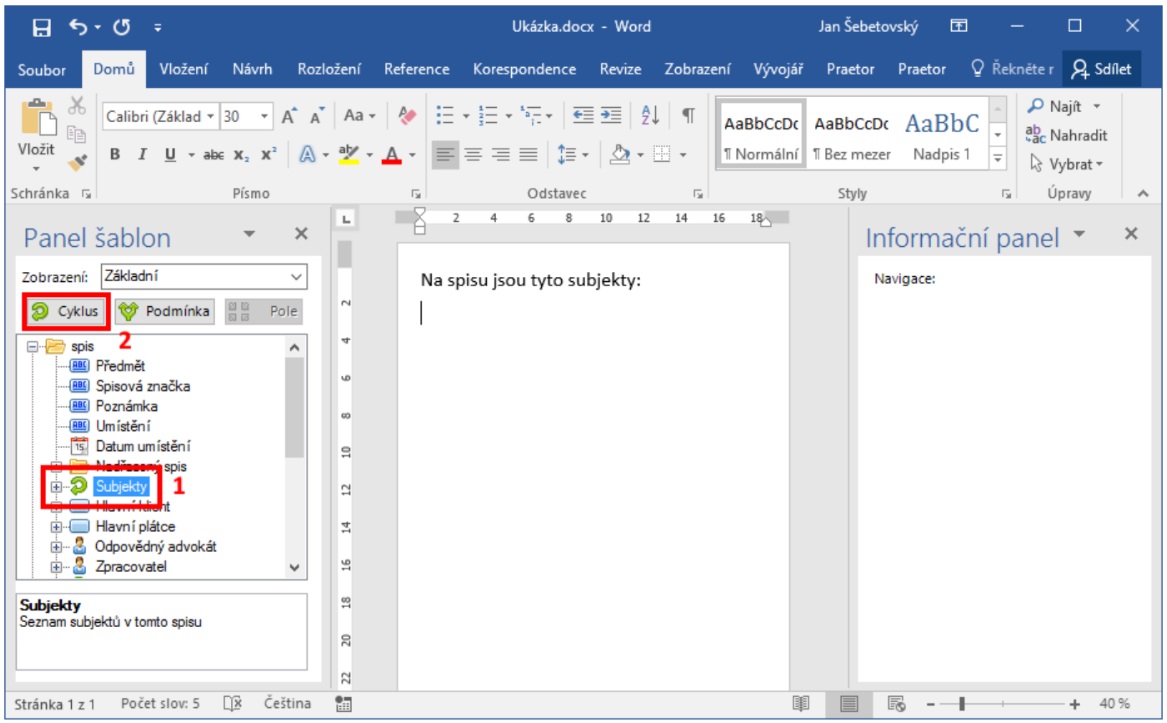
Task: Click the Undo arrow icon
Action: coord(80,27)
